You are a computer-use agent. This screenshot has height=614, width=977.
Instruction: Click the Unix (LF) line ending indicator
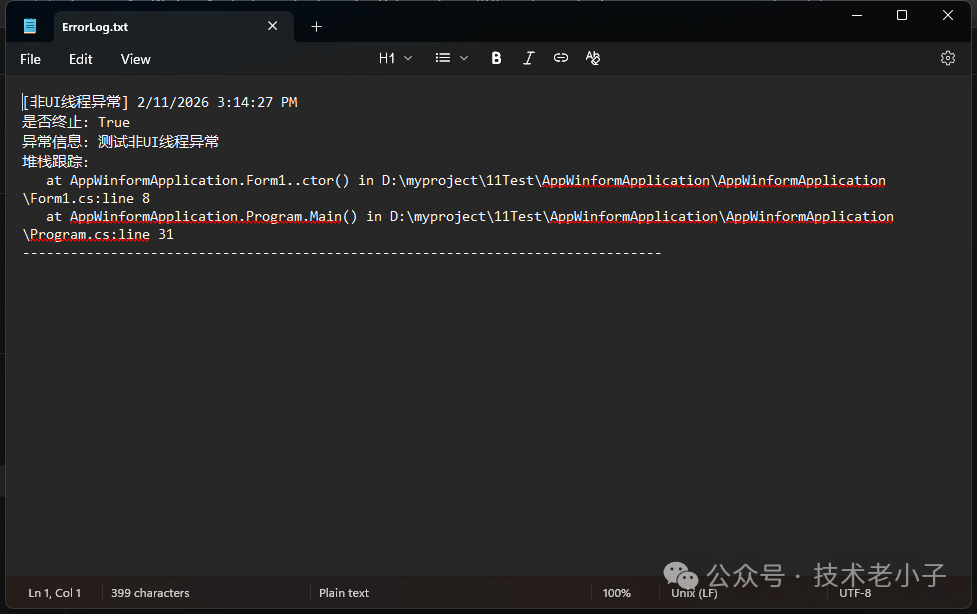pos(694,593)
